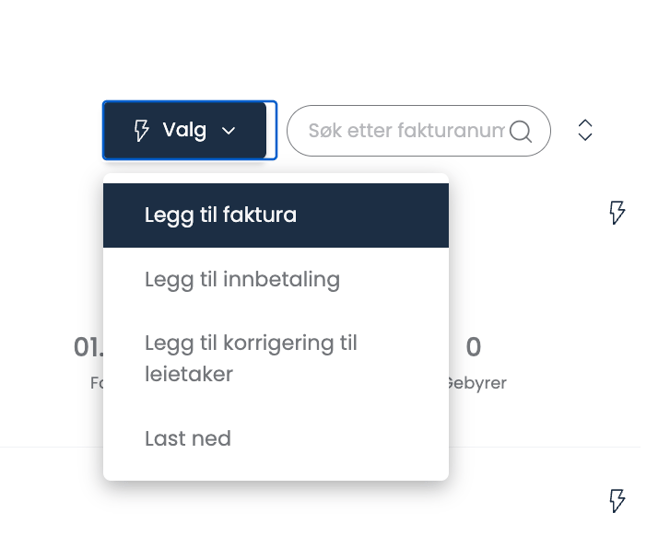Select "Legg til faktura" from the menu
The height and width of the screenshot is (547, 670).
pyautogui.click(x=220, y=215)
